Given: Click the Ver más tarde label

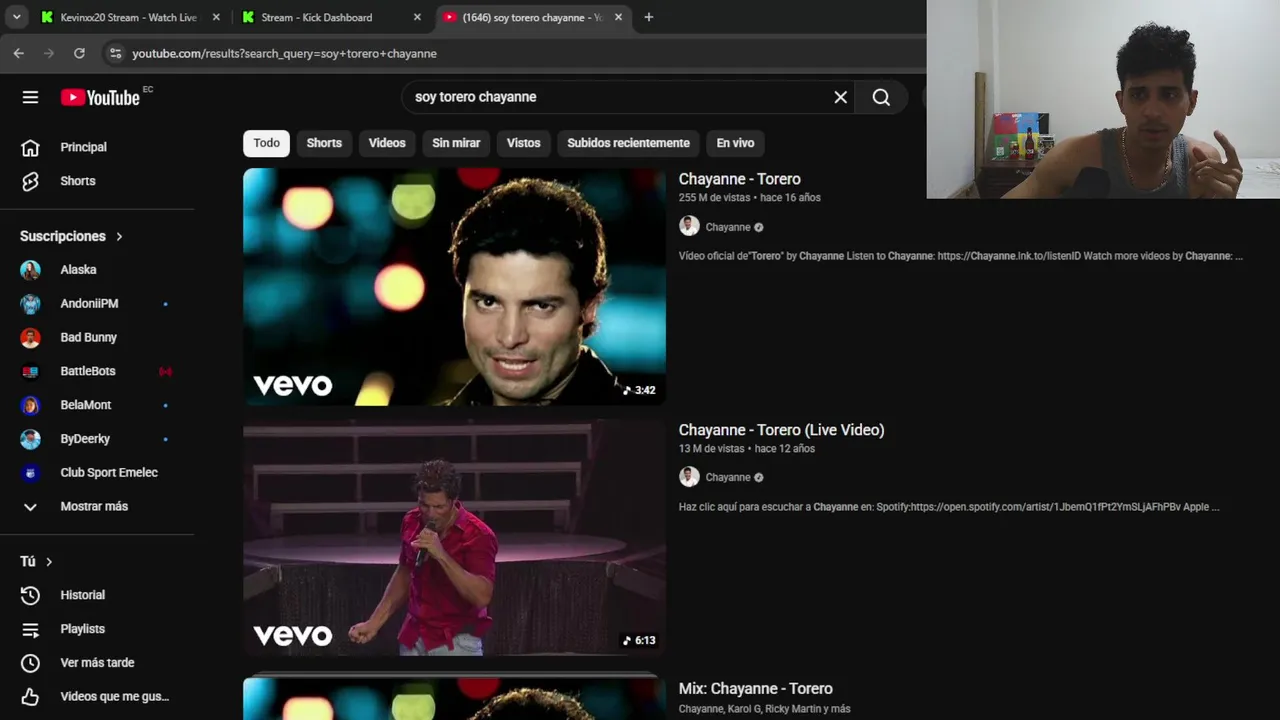Looking at the screenshot, I should (x=97, y=663).
